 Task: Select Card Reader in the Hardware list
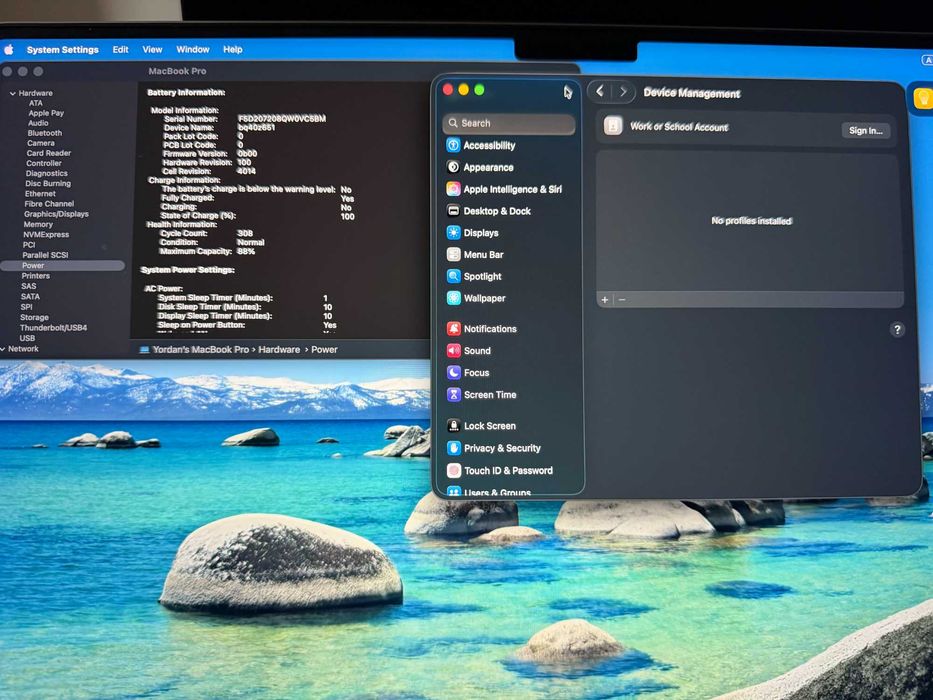pyautogui.click(x=48, y=153)
